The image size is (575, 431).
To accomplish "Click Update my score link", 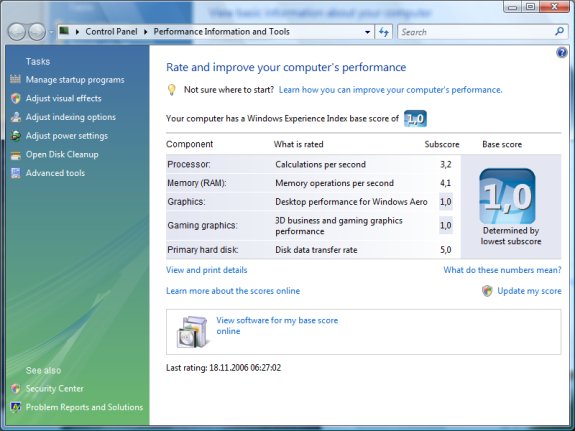I will pyautogui.click(x=529, y=291).
